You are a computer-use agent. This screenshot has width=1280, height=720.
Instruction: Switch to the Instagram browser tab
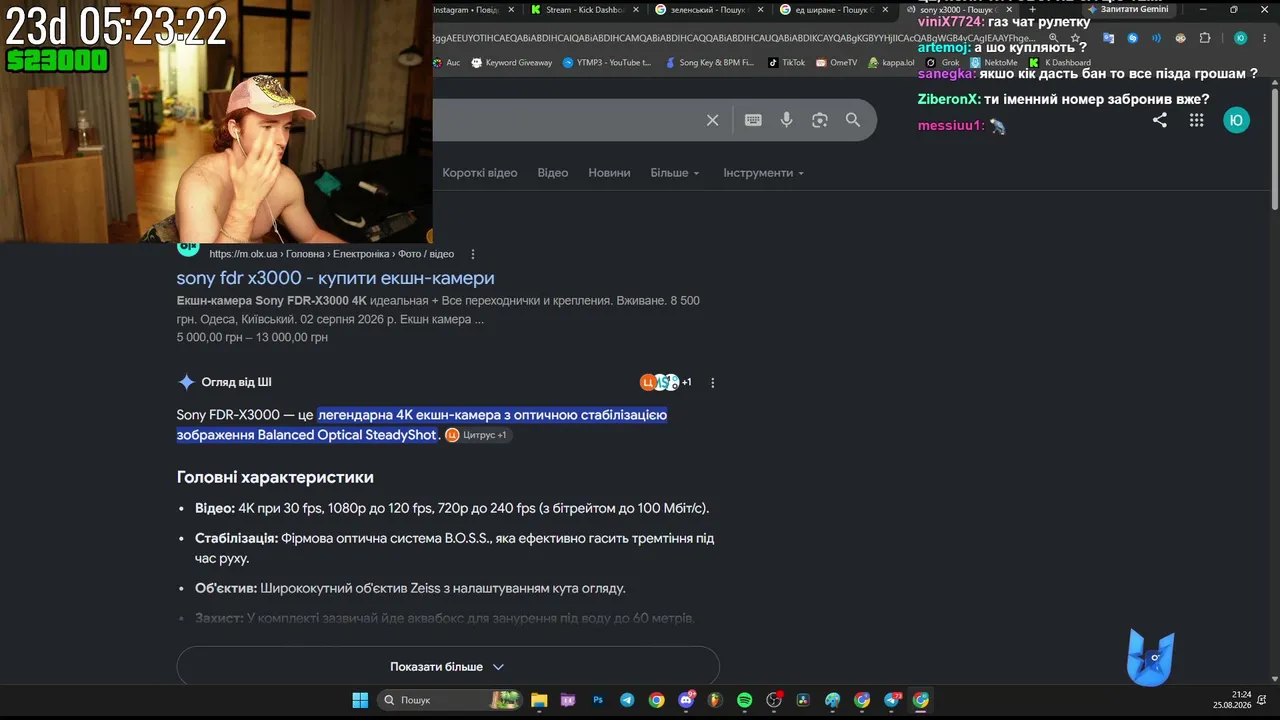[474, 10]
